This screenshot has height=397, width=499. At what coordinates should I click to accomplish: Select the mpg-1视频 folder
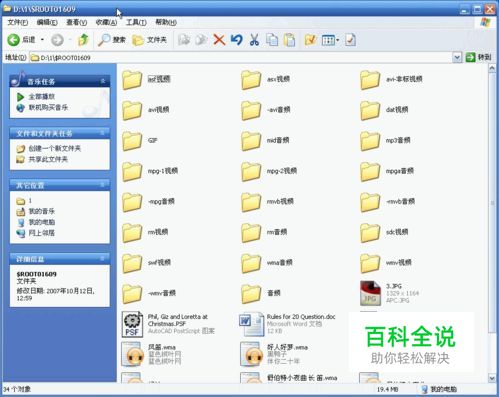pos(150,171)
